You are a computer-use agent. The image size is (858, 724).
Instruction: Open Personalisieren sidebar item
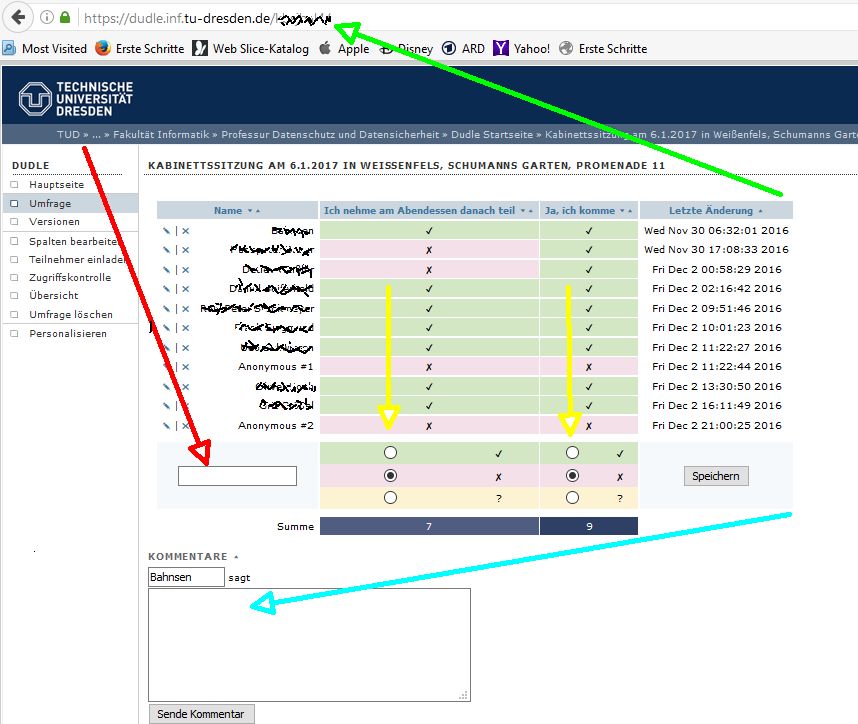point(68,334)
